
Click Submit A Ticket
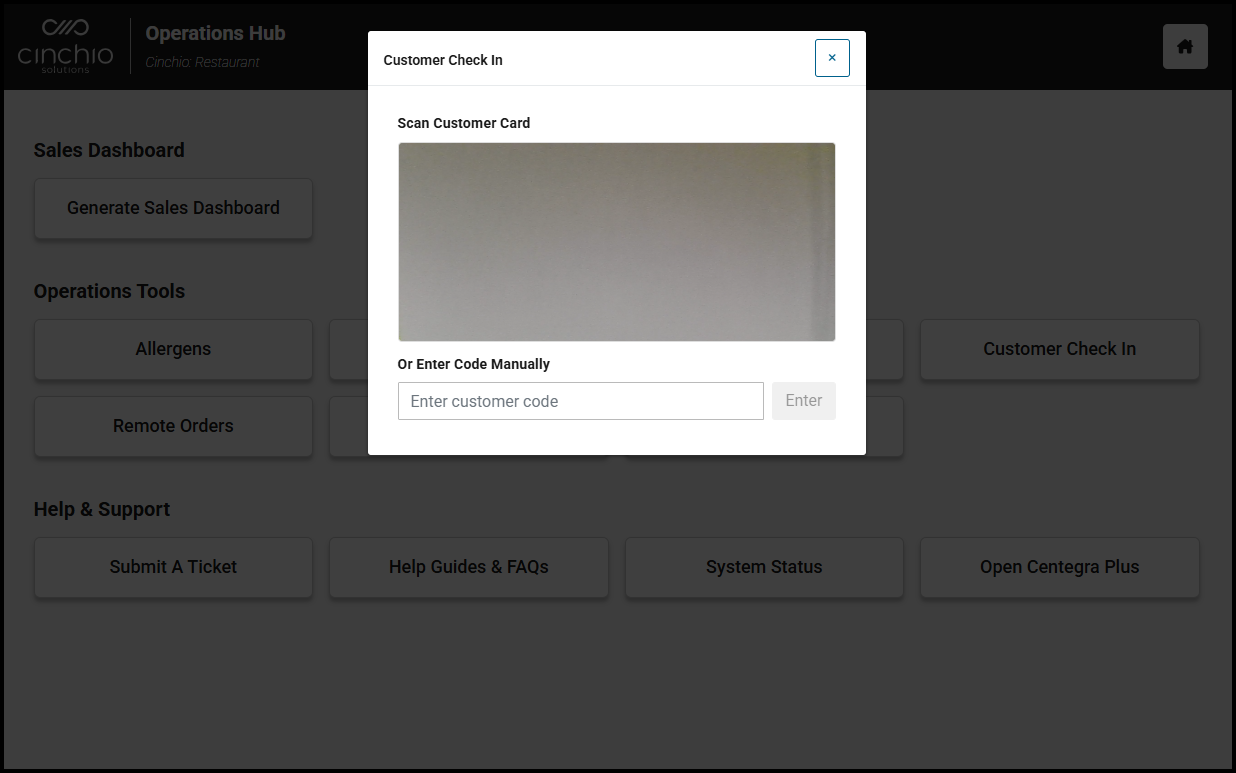point(173,567)
